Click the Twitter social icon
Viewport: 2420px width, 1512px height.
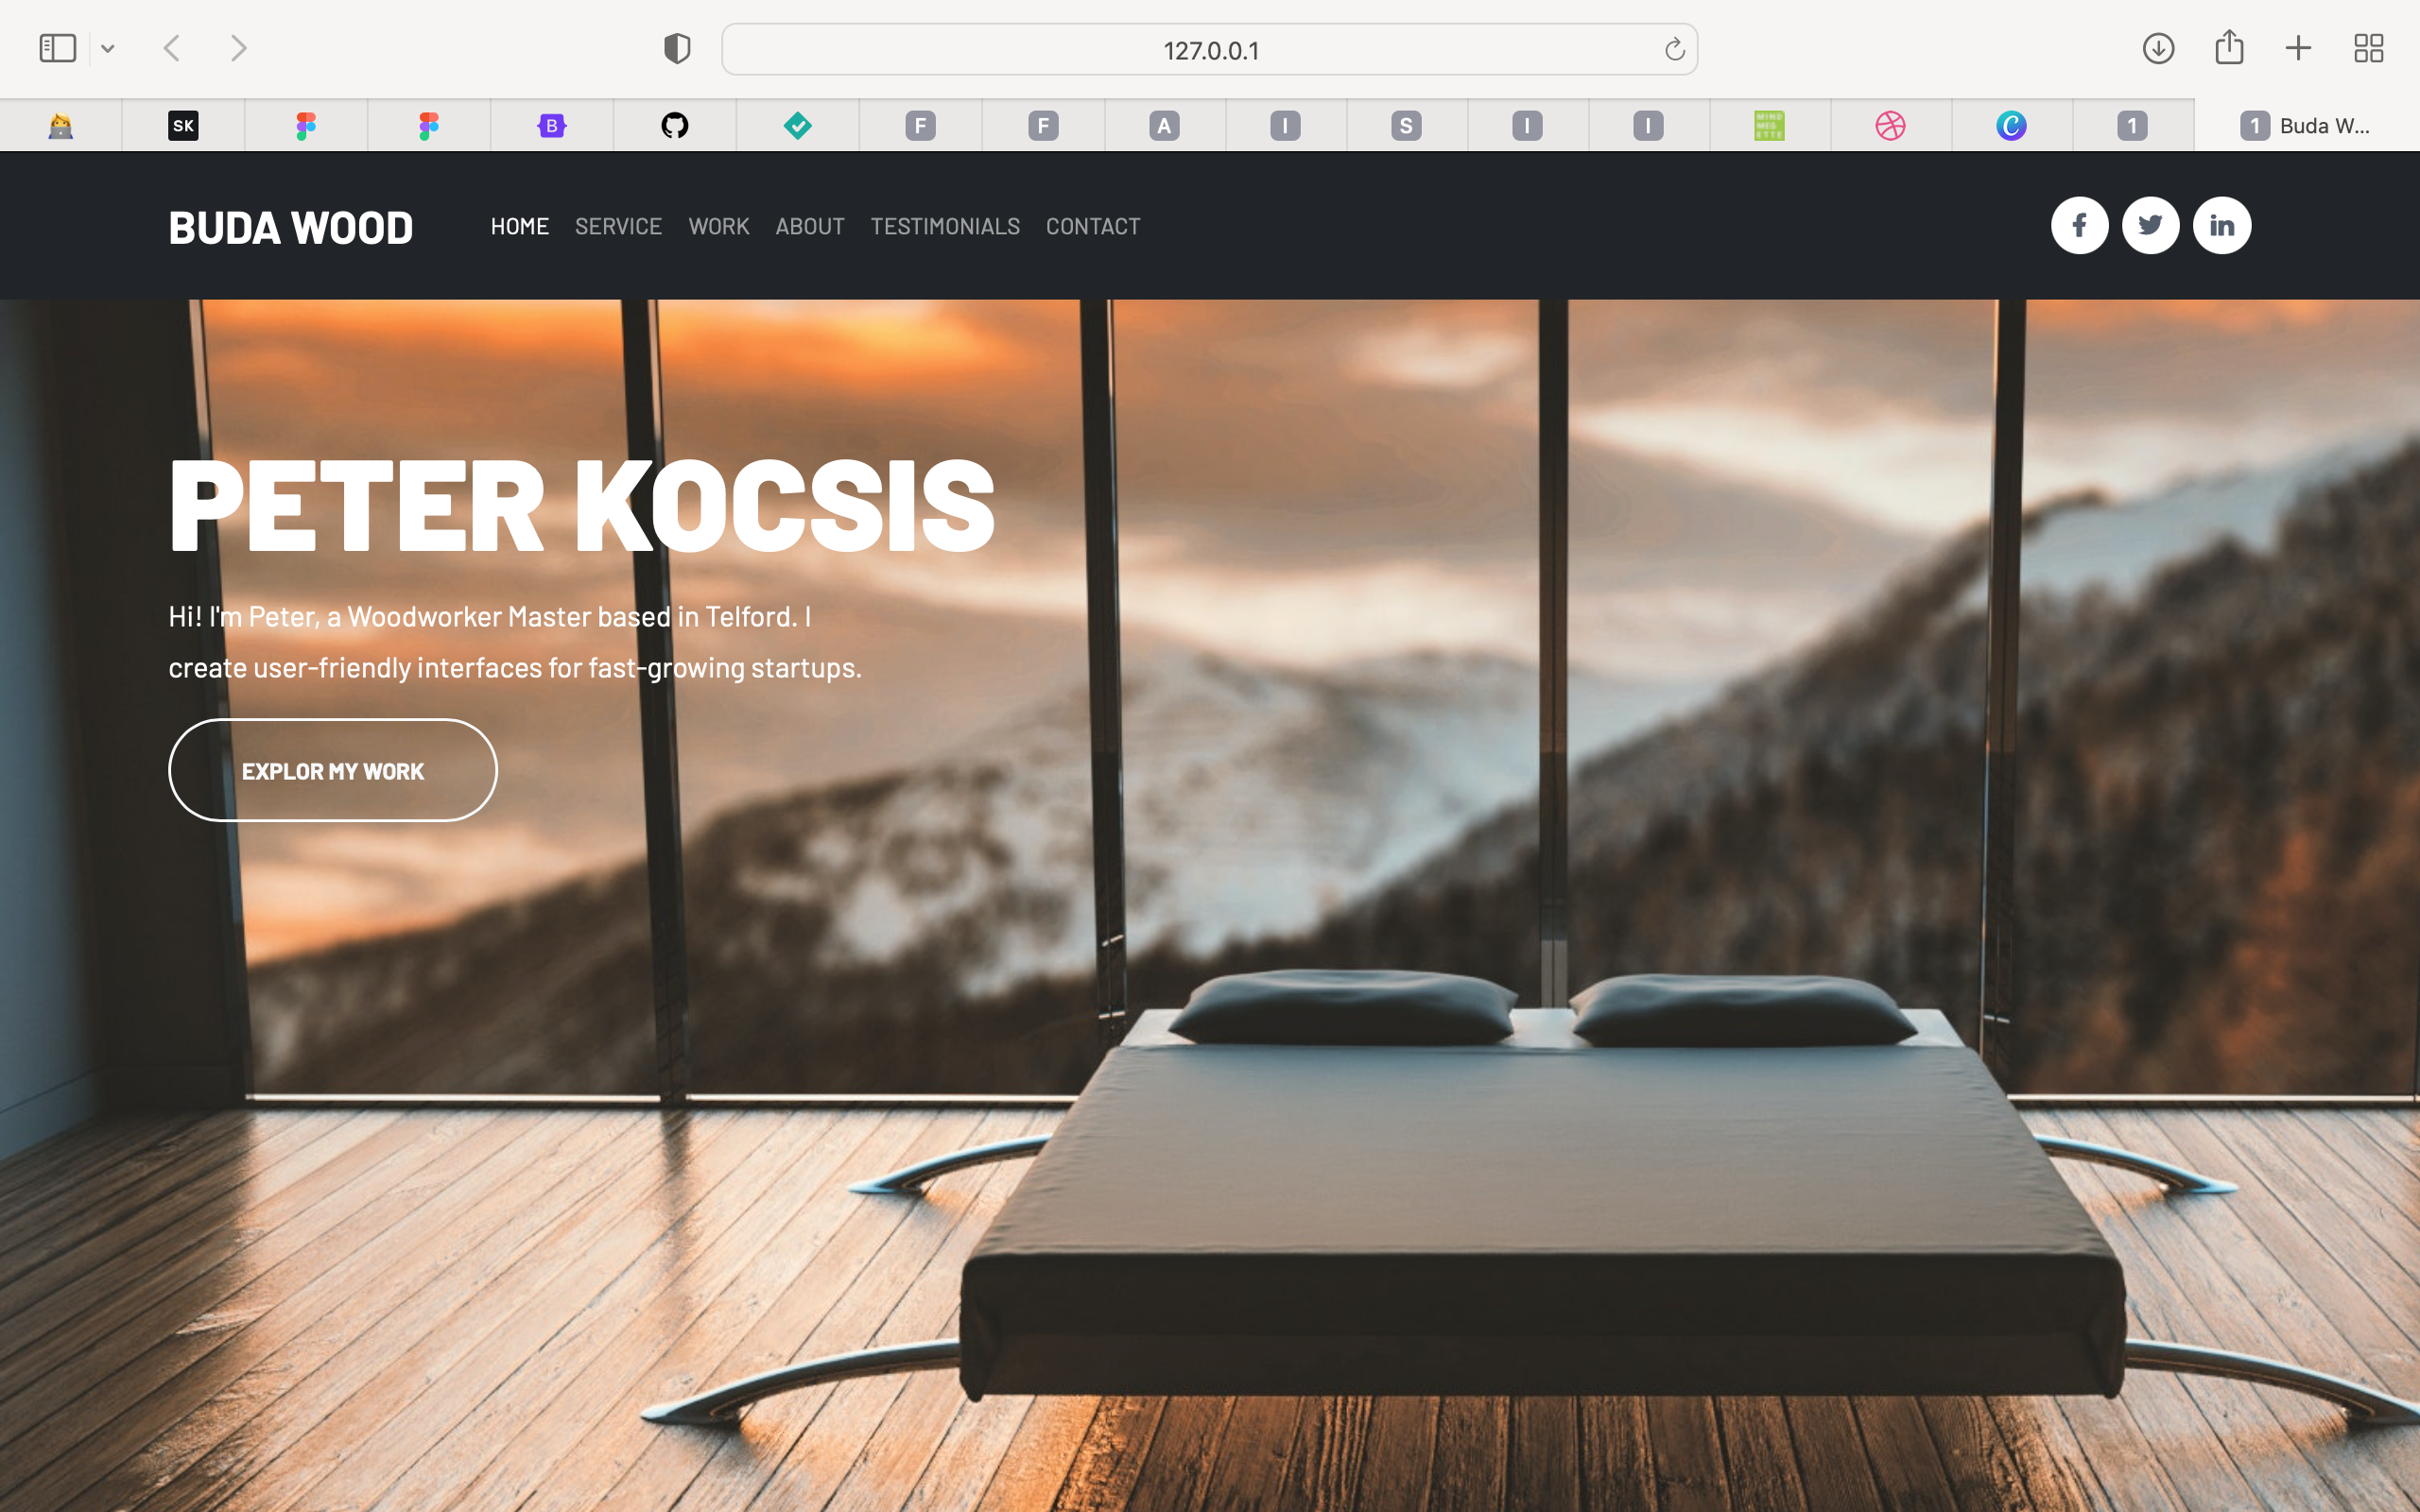[x=2150, y=225]
